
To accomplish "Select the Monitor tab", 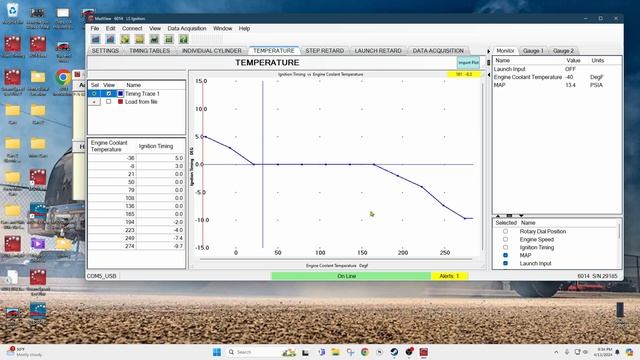I will click(505, 51).
